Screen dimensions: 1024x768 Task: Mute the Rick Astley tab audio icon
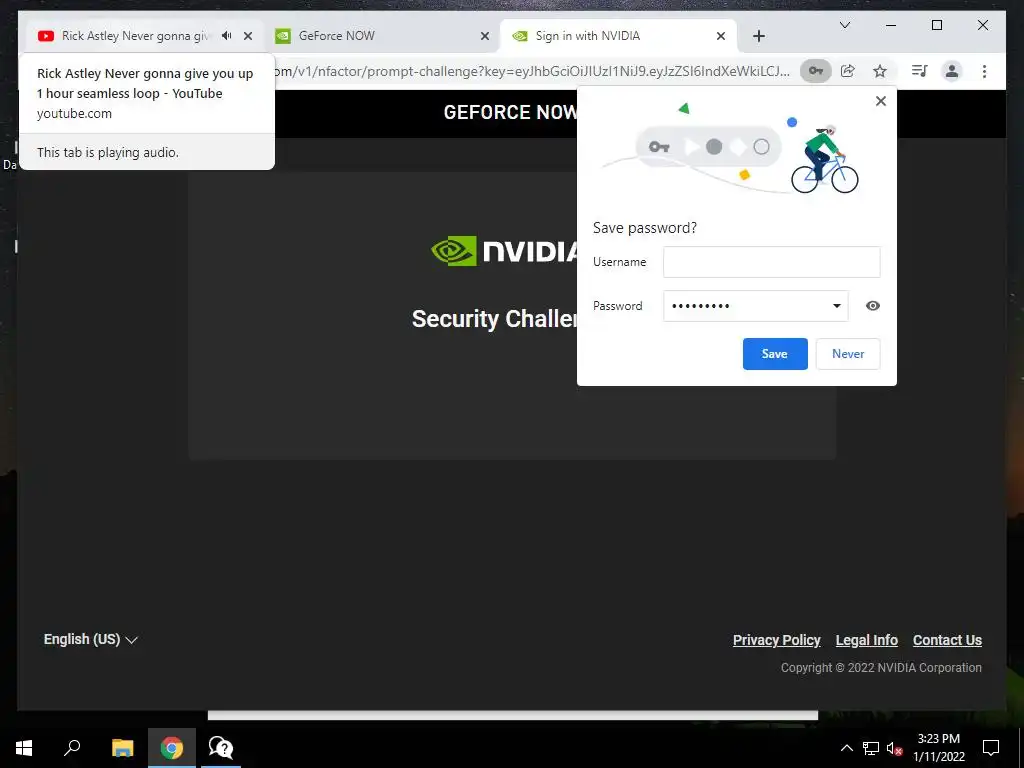(x=227, y=36)
